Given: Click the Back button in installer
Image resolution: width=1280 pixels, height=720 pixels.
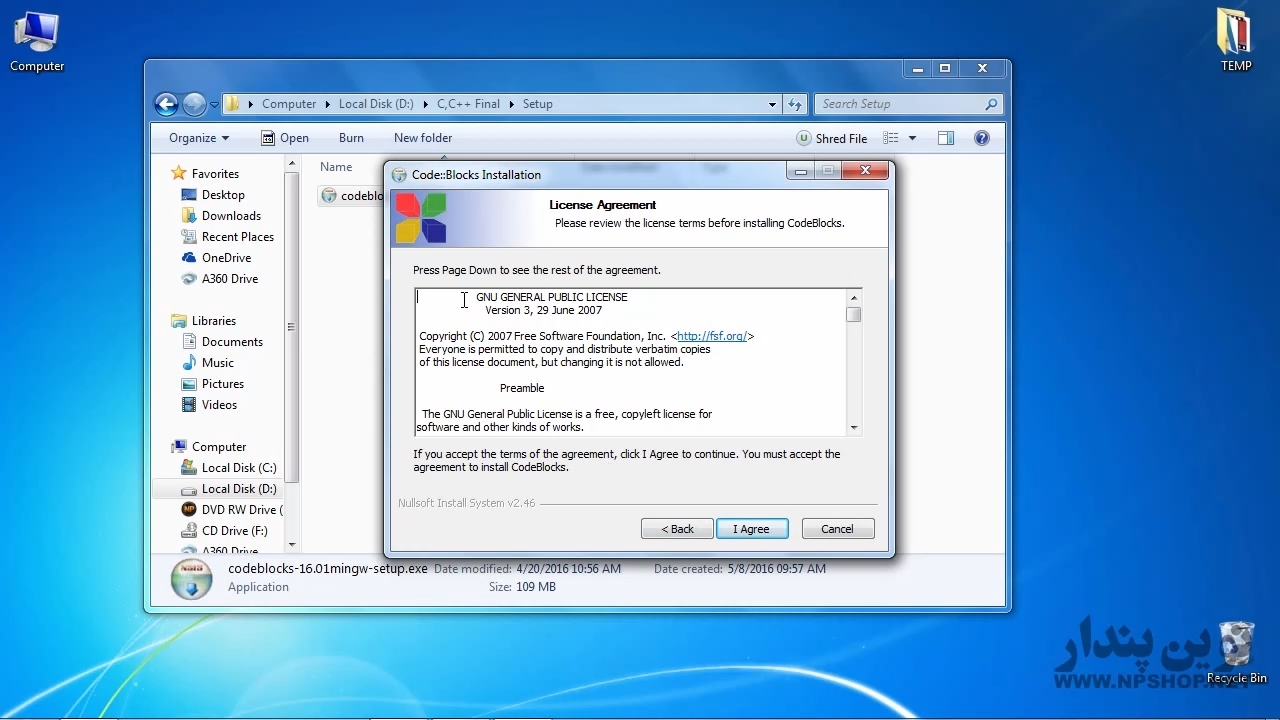Looking at the screenshot, I should 677,529.
